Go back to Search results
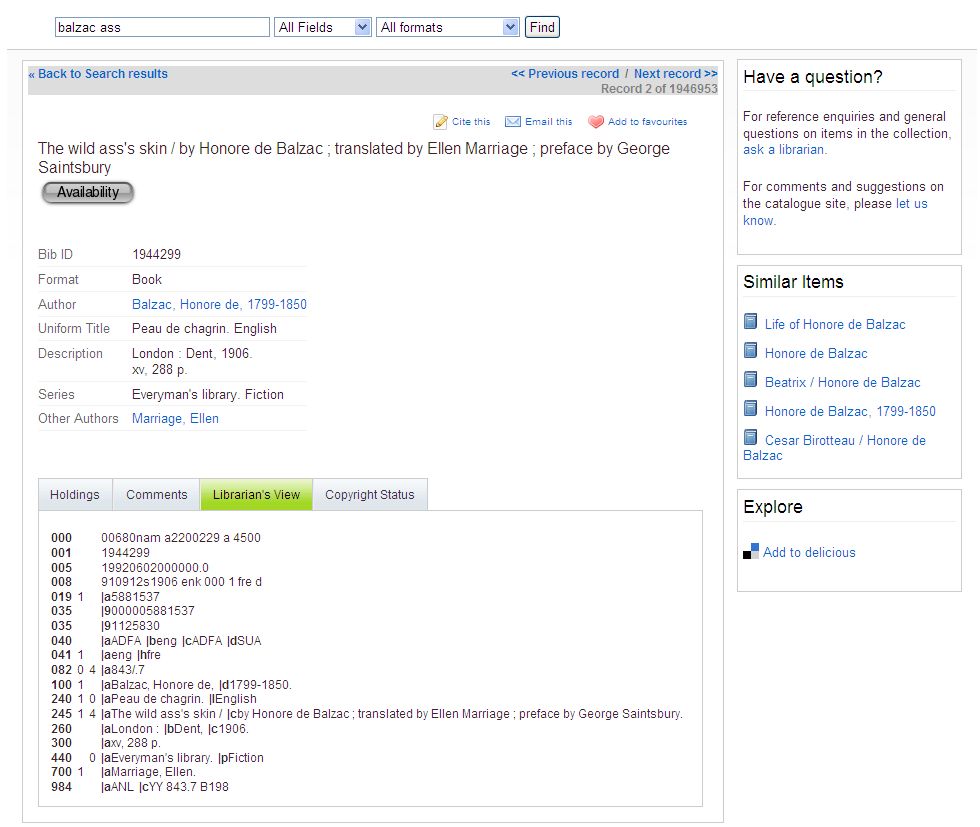The width and height of the screenshot is (980, 827). 98,74
